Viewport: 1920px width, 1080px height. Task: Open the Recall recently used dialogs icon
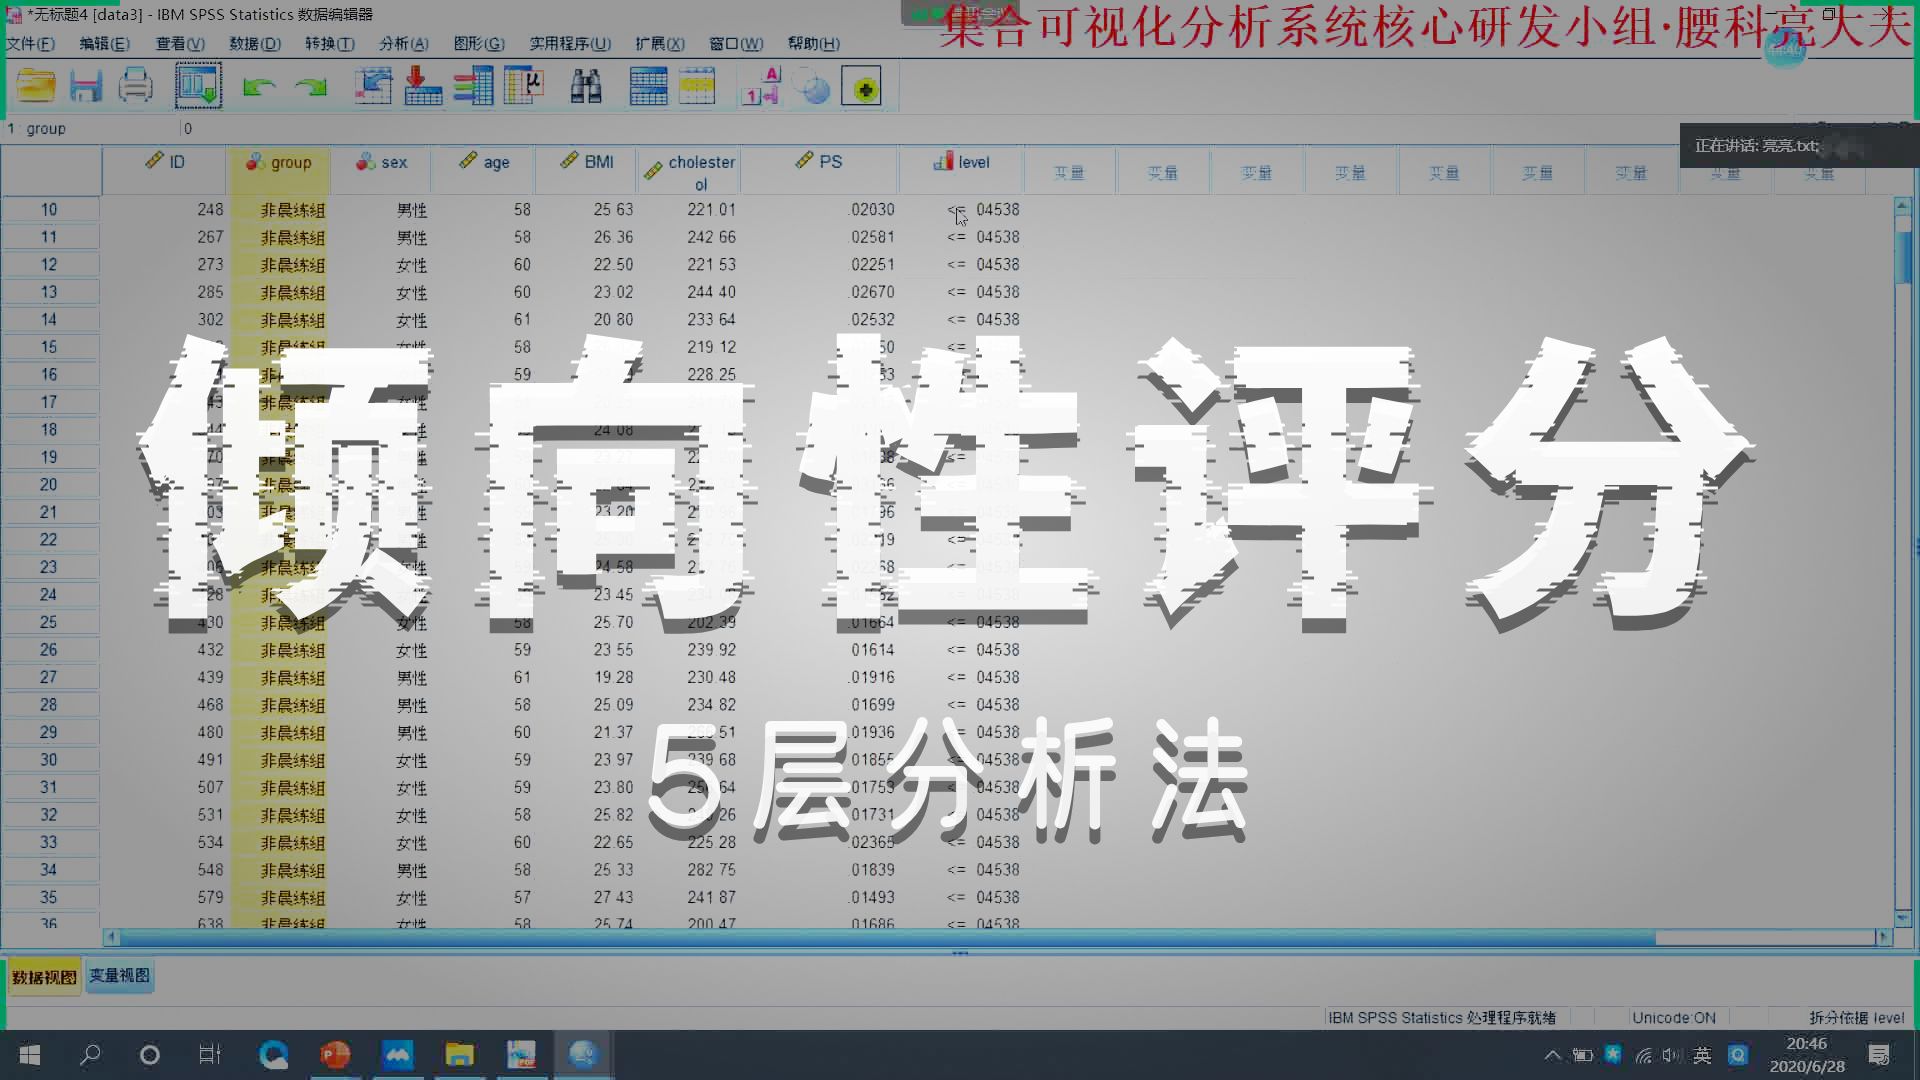point(199,87)
